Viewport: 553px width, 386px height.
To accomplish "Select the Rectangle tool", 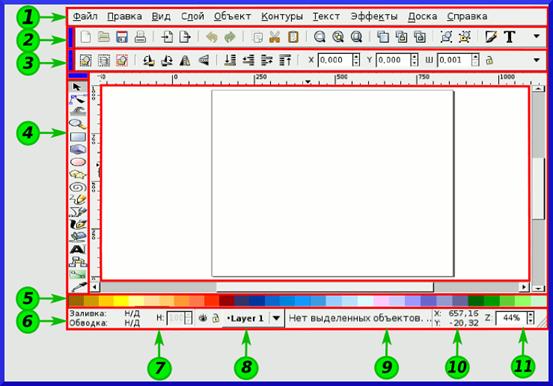I will point(78,137).
